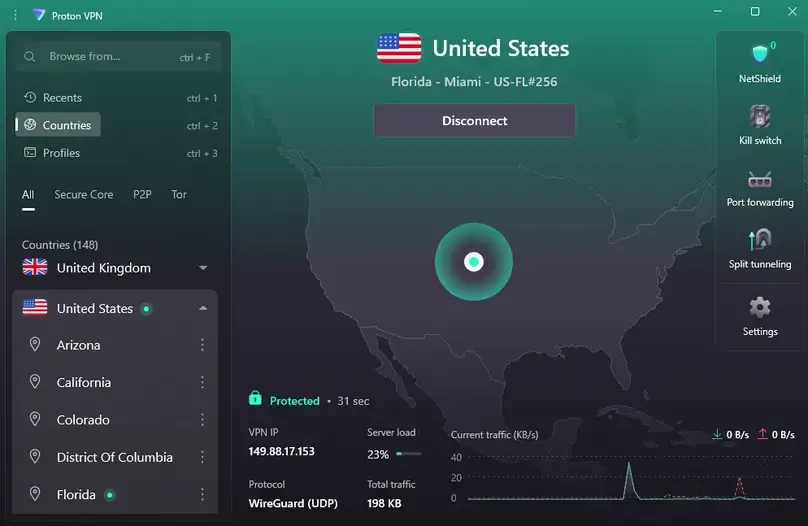Expand the United Kingdom server list
Image resolution: width=808 pixels, height=526 pixels.
point(203,268)
